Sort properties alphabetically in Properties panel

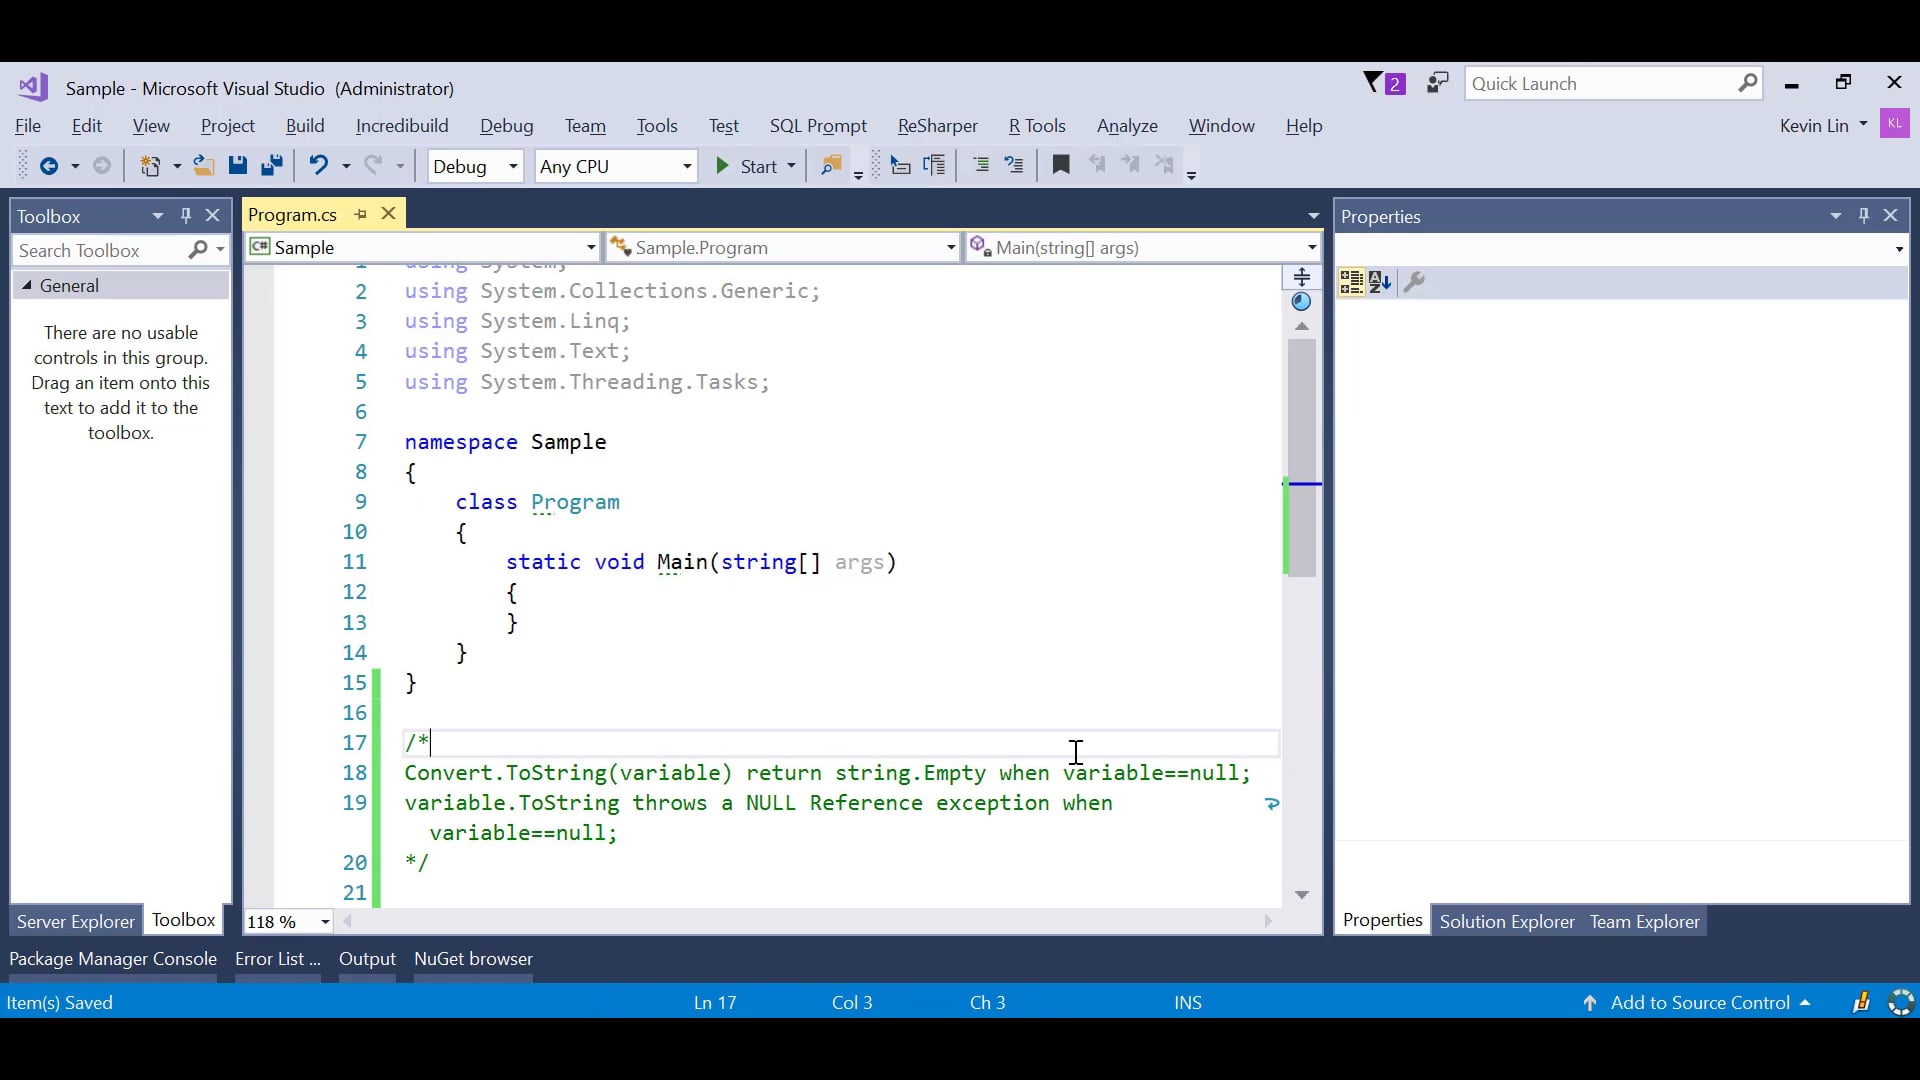(1382, 282)
